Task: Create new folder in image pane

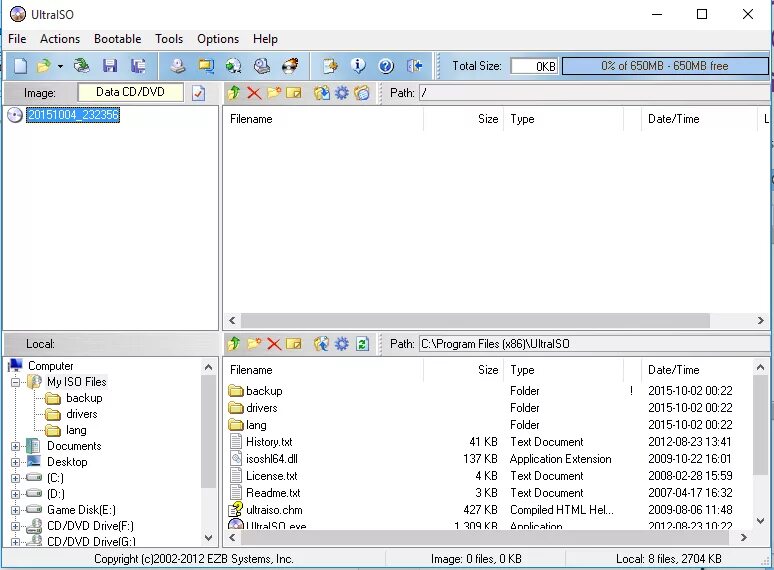Action: (x=274, y=92)
